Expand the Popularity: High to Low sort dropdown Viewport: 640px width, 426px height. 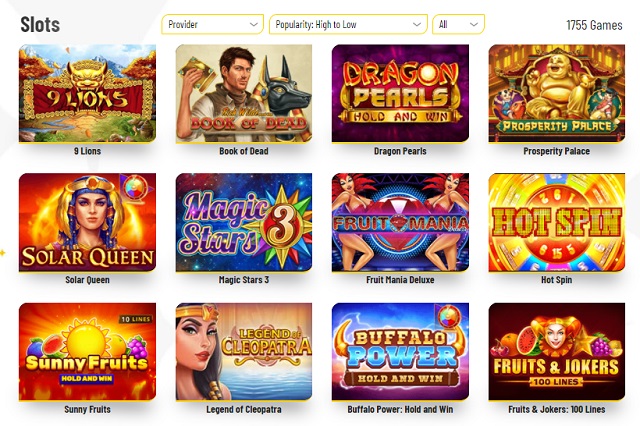[x=348, y=24]
